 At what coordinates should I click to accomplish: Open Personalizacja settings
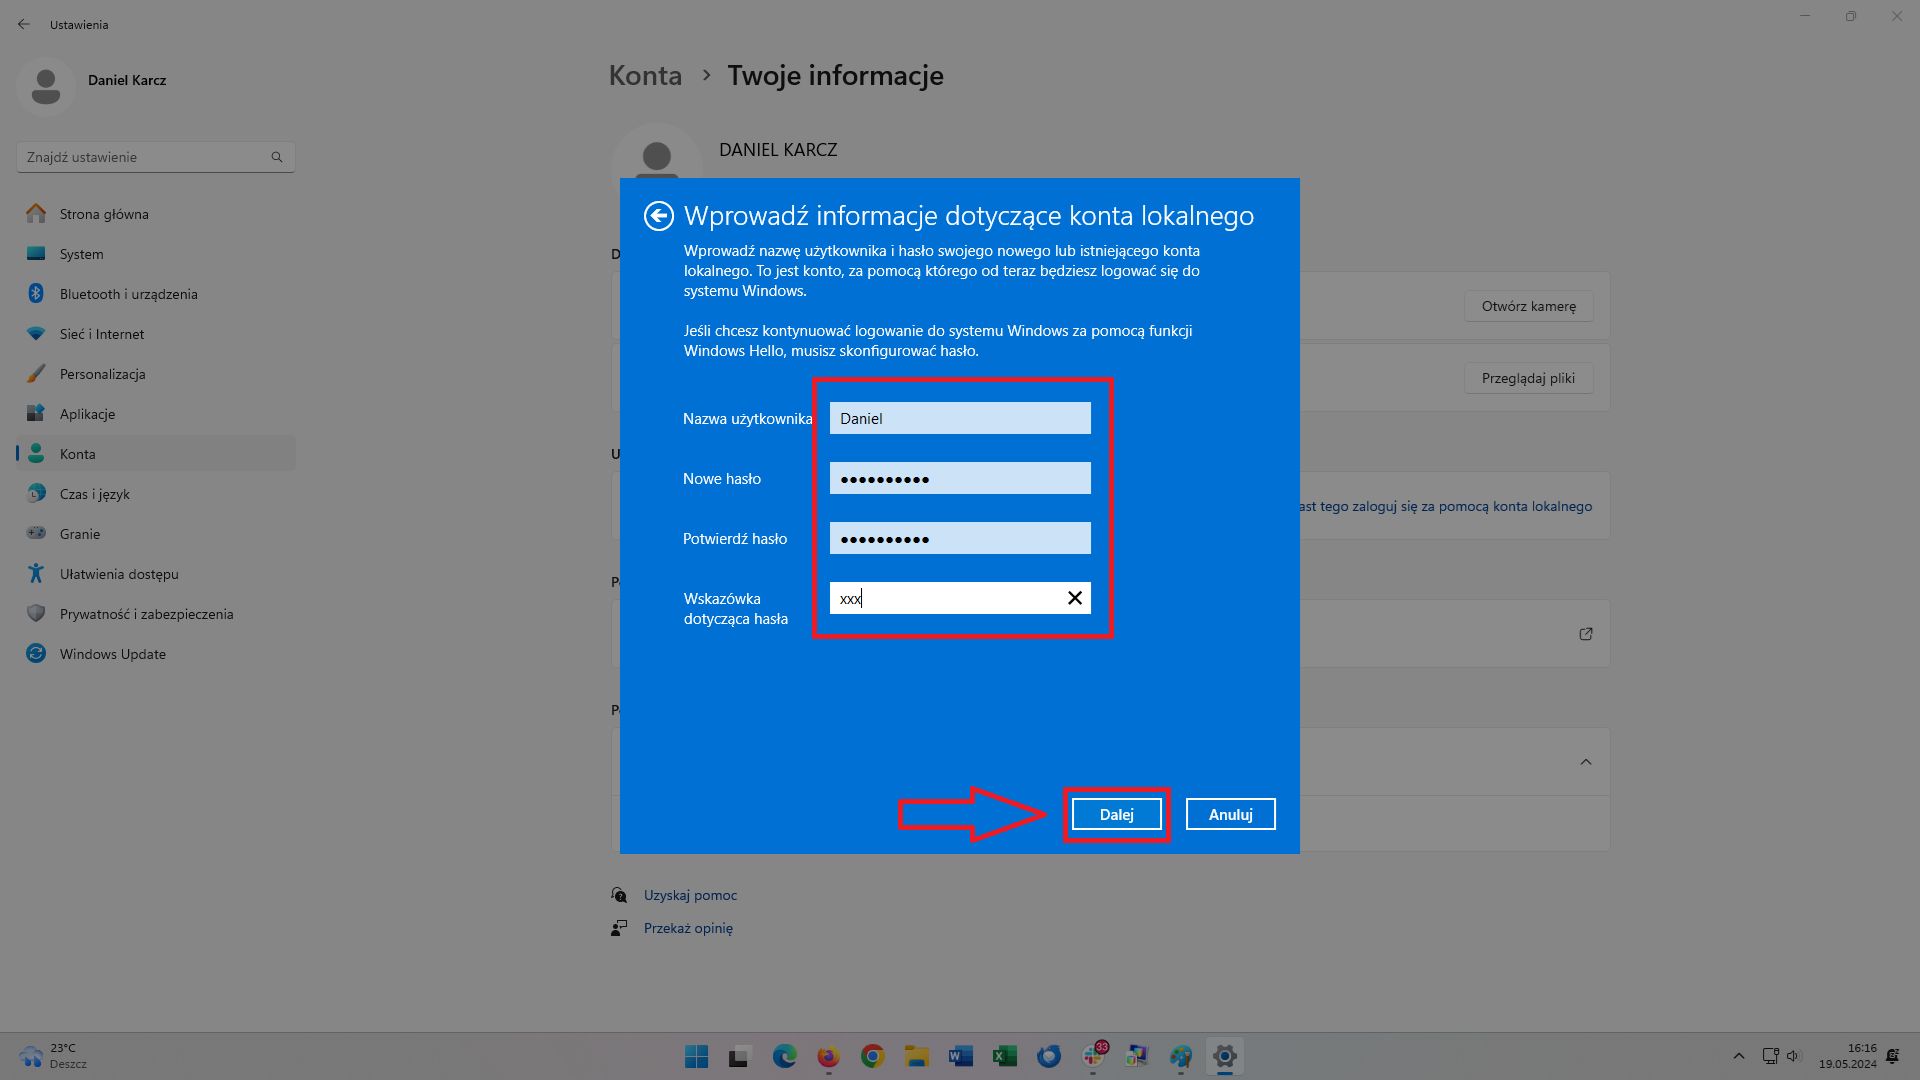(102, 373)
